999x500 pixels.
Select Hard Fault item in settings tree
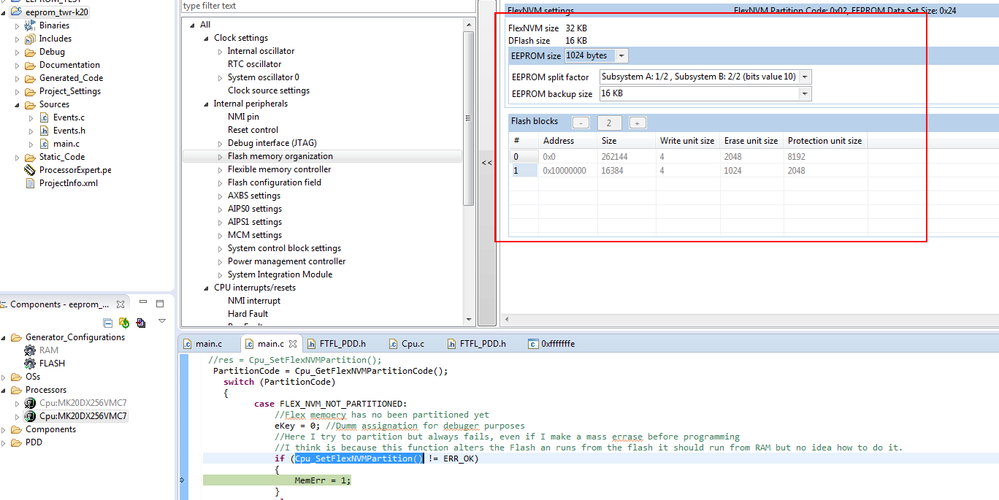(x=248, y=313)
